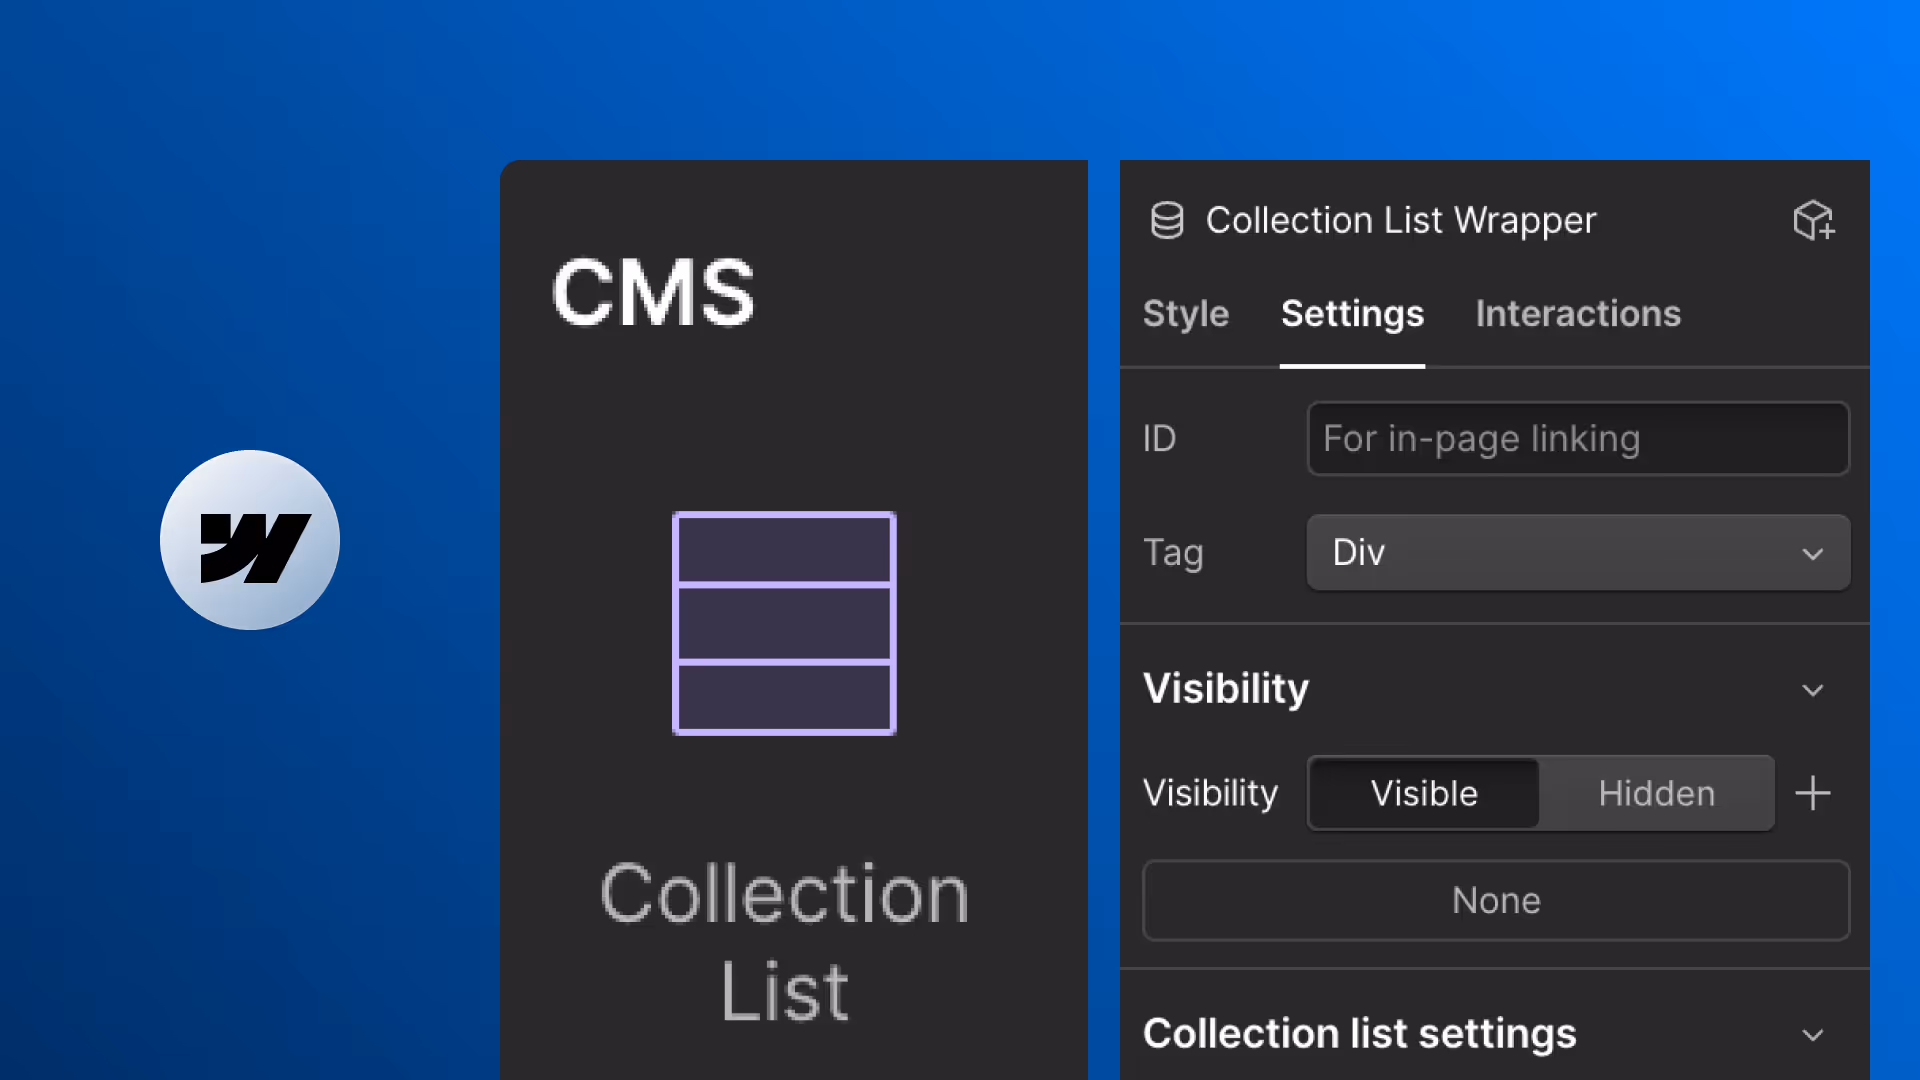The image size is (1920, 1080).
Task: Click the database icon beside Collection List Wrapper
Action: click(1166, 220)
